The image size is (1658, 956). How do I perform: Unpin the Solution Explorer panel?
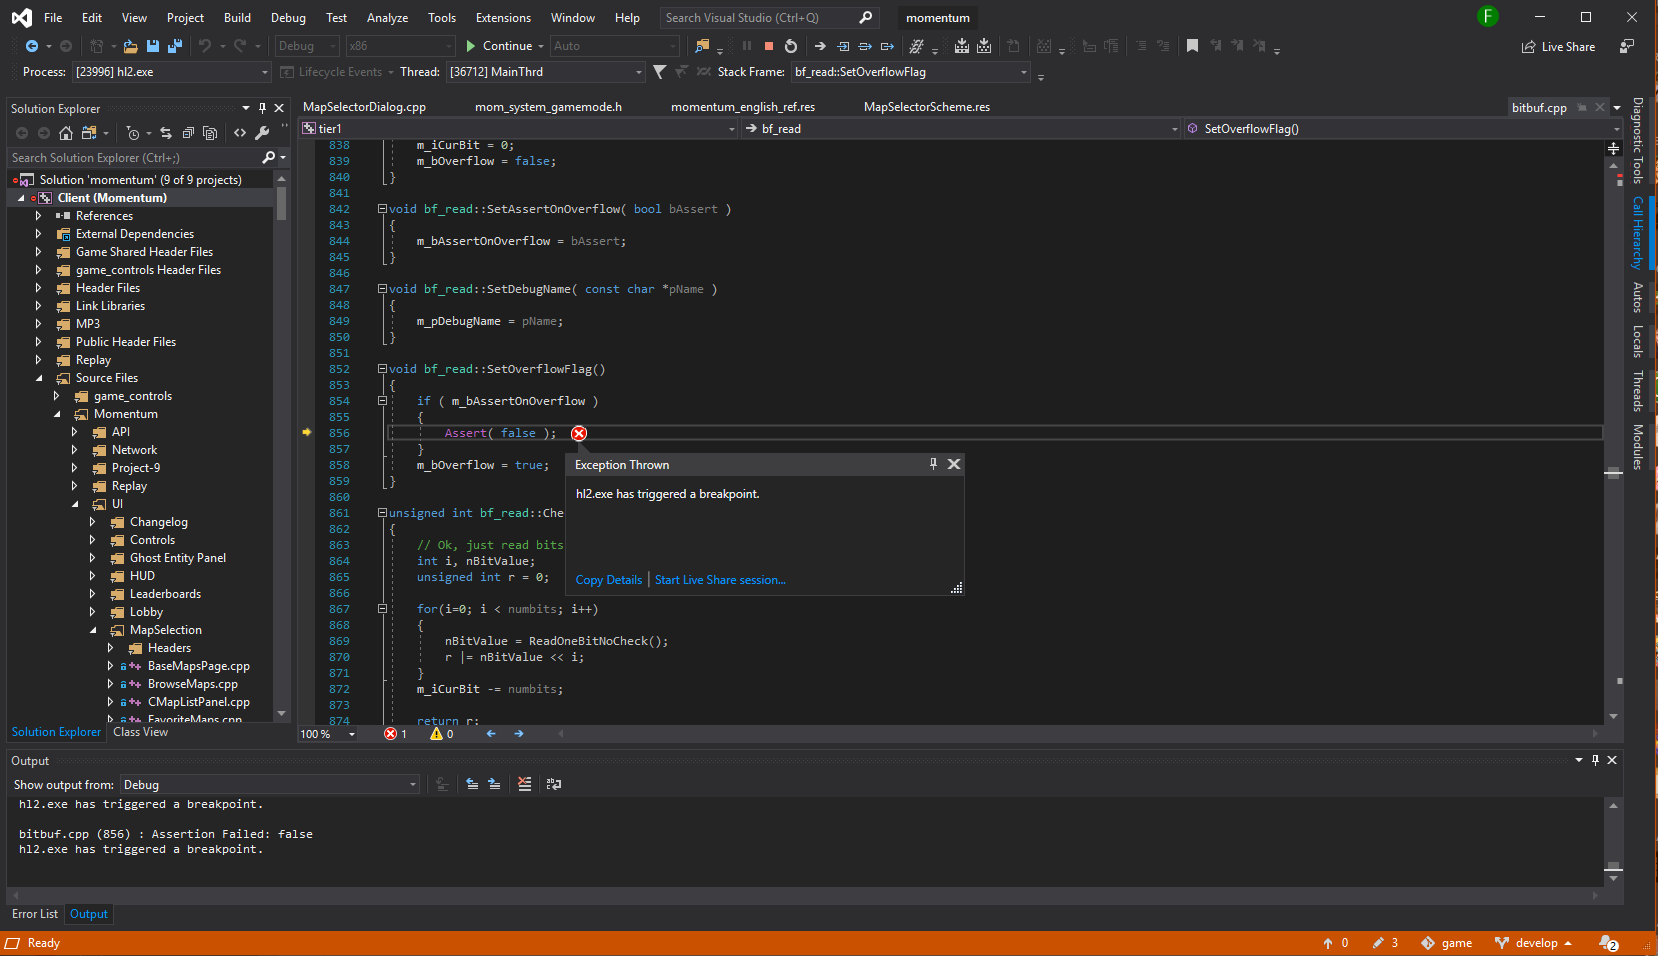tap(262, 108)
